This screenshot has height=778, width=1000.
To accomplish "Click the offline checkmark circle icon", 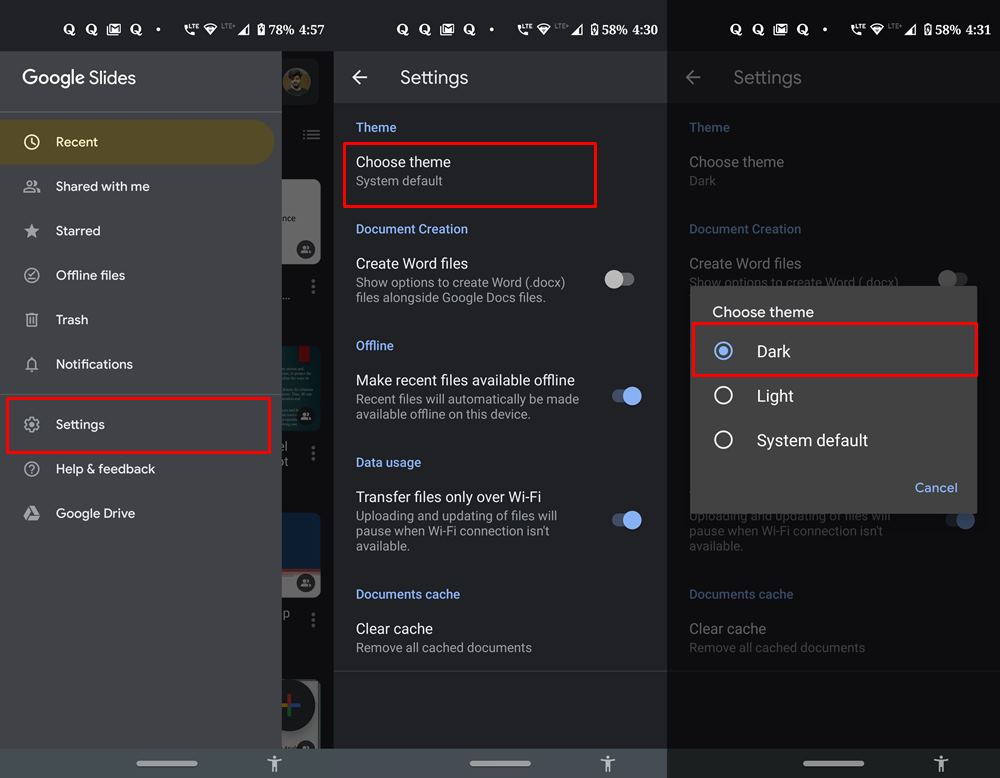I will (x=31, y=275).
